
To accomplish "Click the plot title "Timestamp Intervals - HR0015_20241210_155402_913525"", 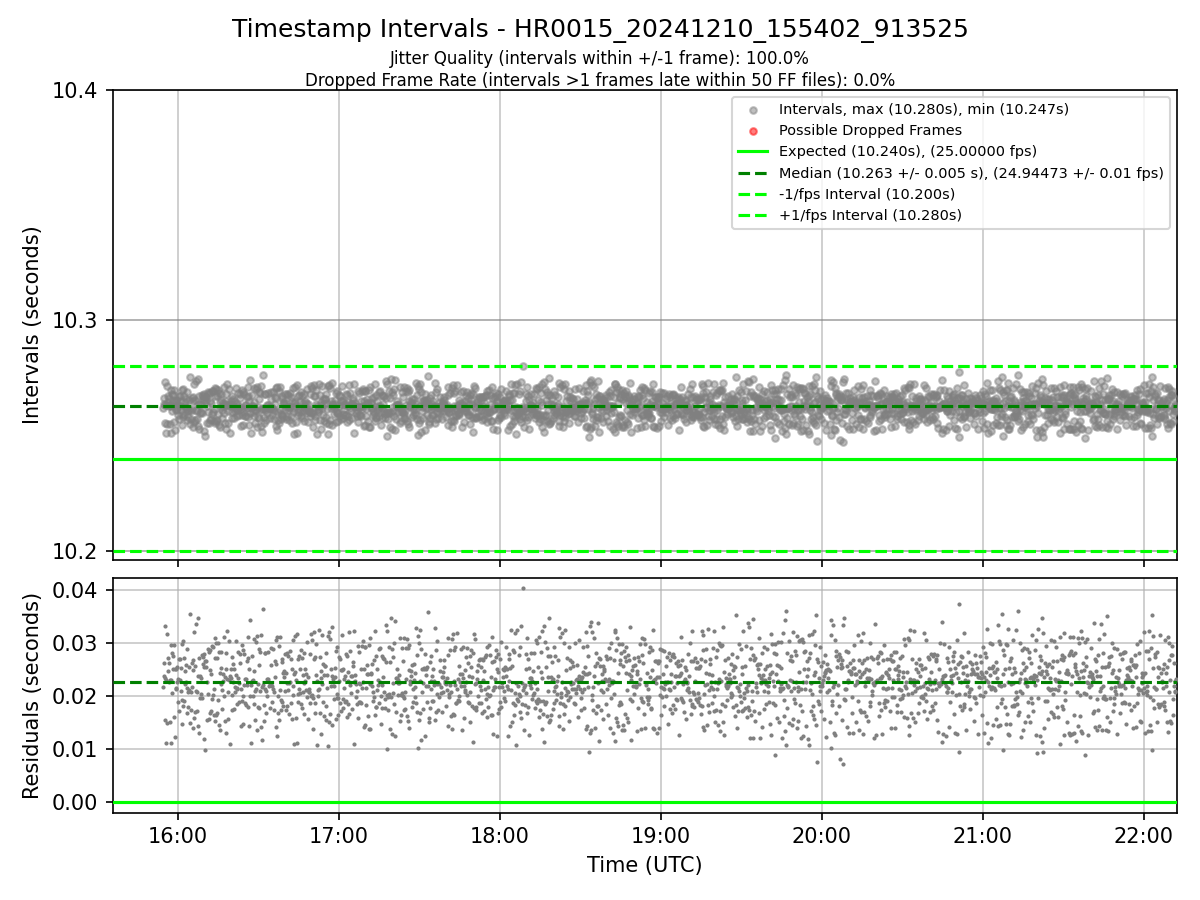I will click(600, 29).
